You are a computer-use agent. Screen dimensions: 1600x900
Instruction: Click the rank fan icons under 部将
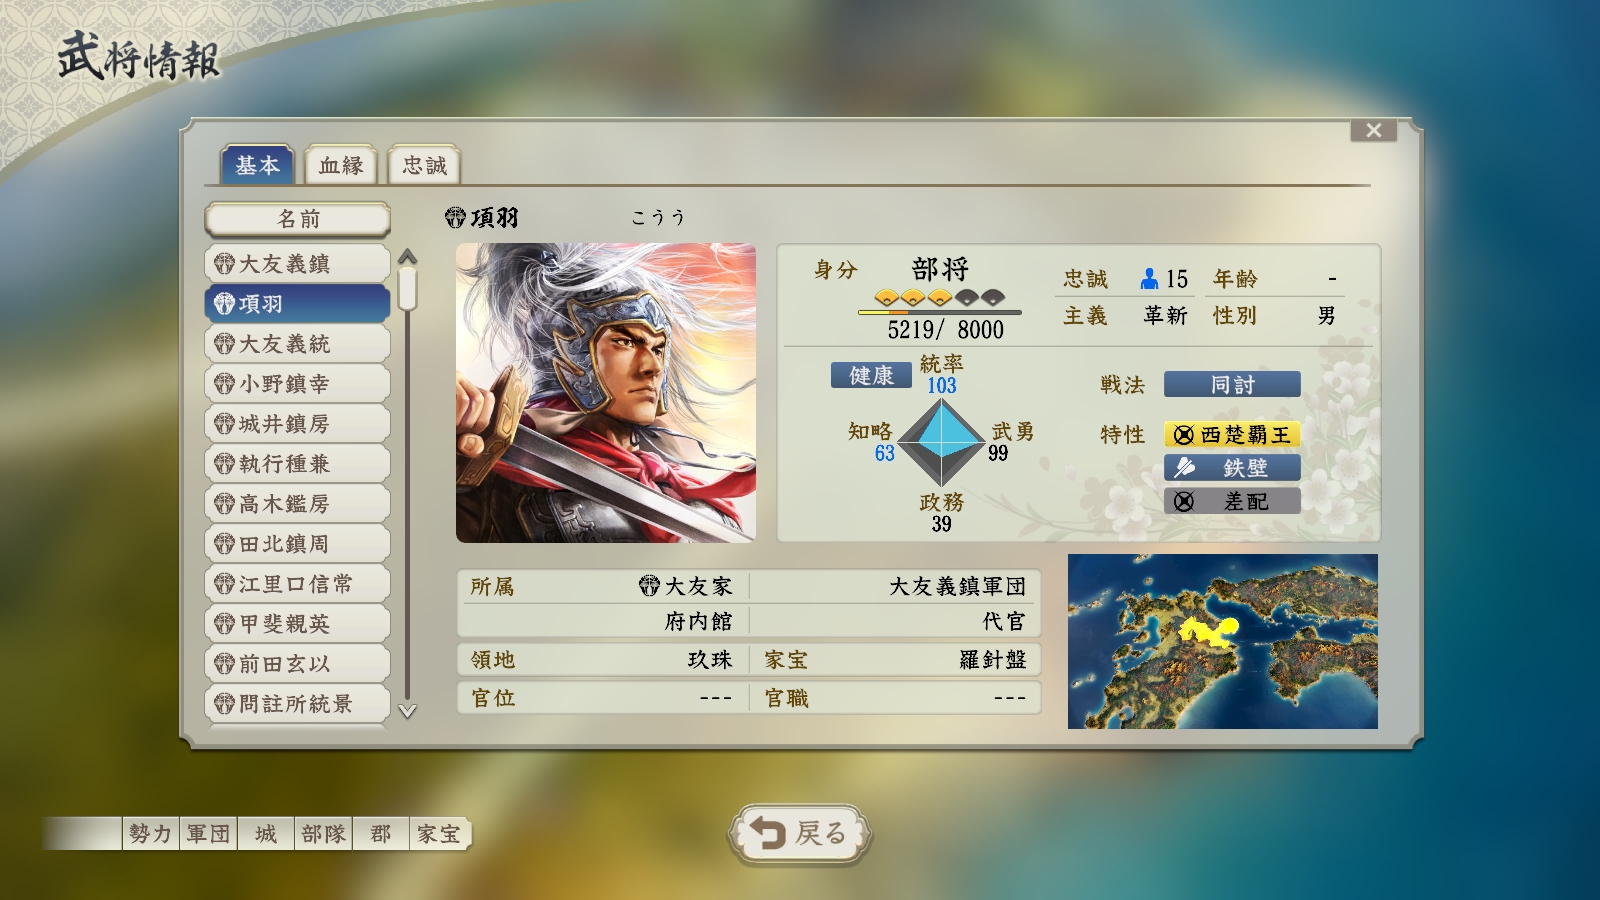939,297
